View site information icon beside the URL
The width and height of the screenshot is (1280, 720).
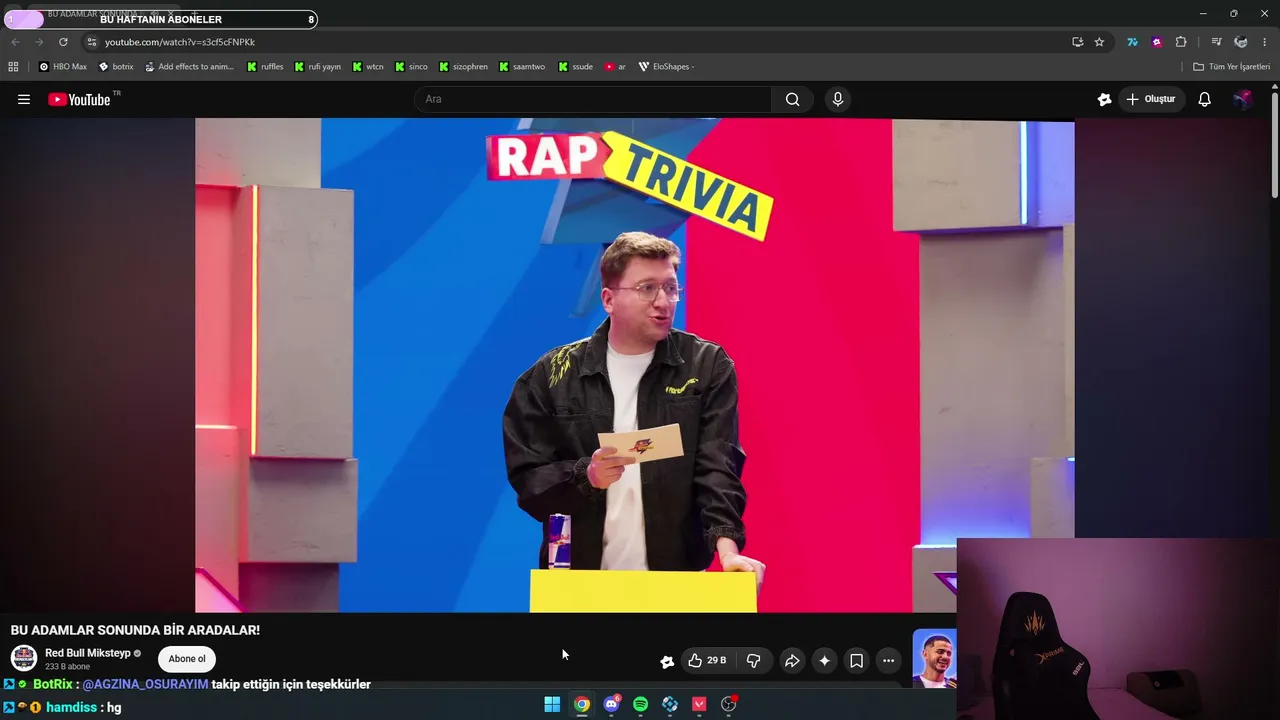click(x=91, y=42)
